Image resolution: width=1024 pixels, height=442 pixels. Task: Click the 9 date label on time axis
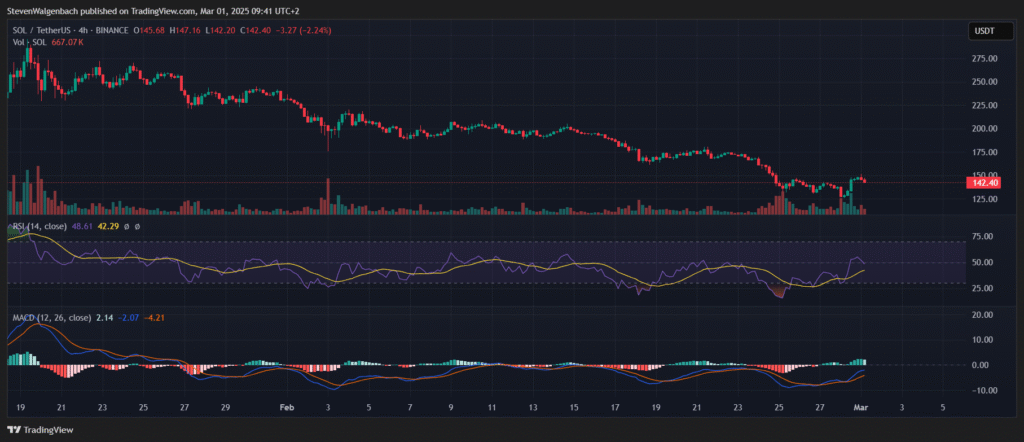(x=451, y=407)
